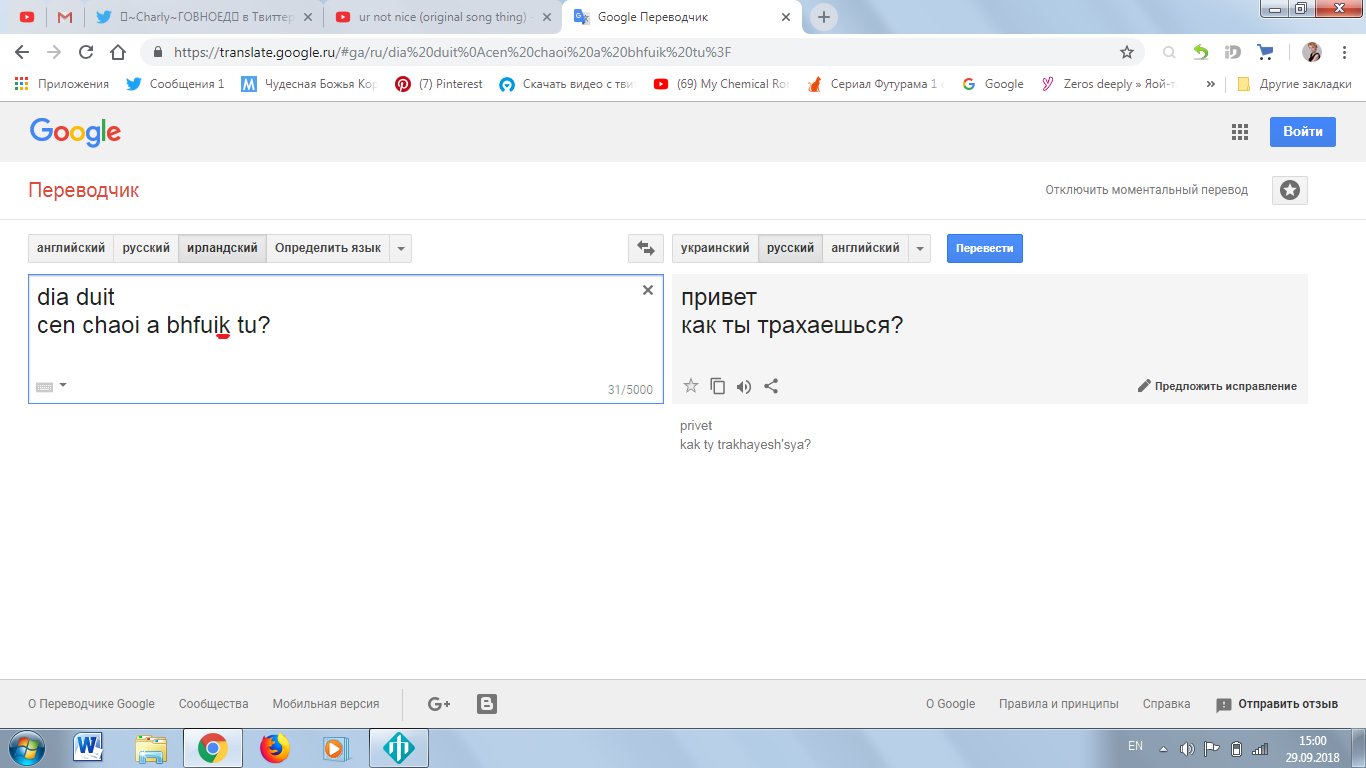Click the Blogger footer icon
This screenshot has height=768, width=1366.
coord(487,704)
